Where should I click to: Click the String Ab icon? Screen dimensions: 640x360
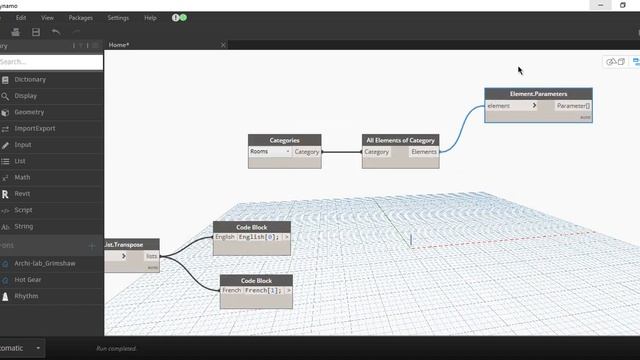pyautogui.click(x=5, y=227)
